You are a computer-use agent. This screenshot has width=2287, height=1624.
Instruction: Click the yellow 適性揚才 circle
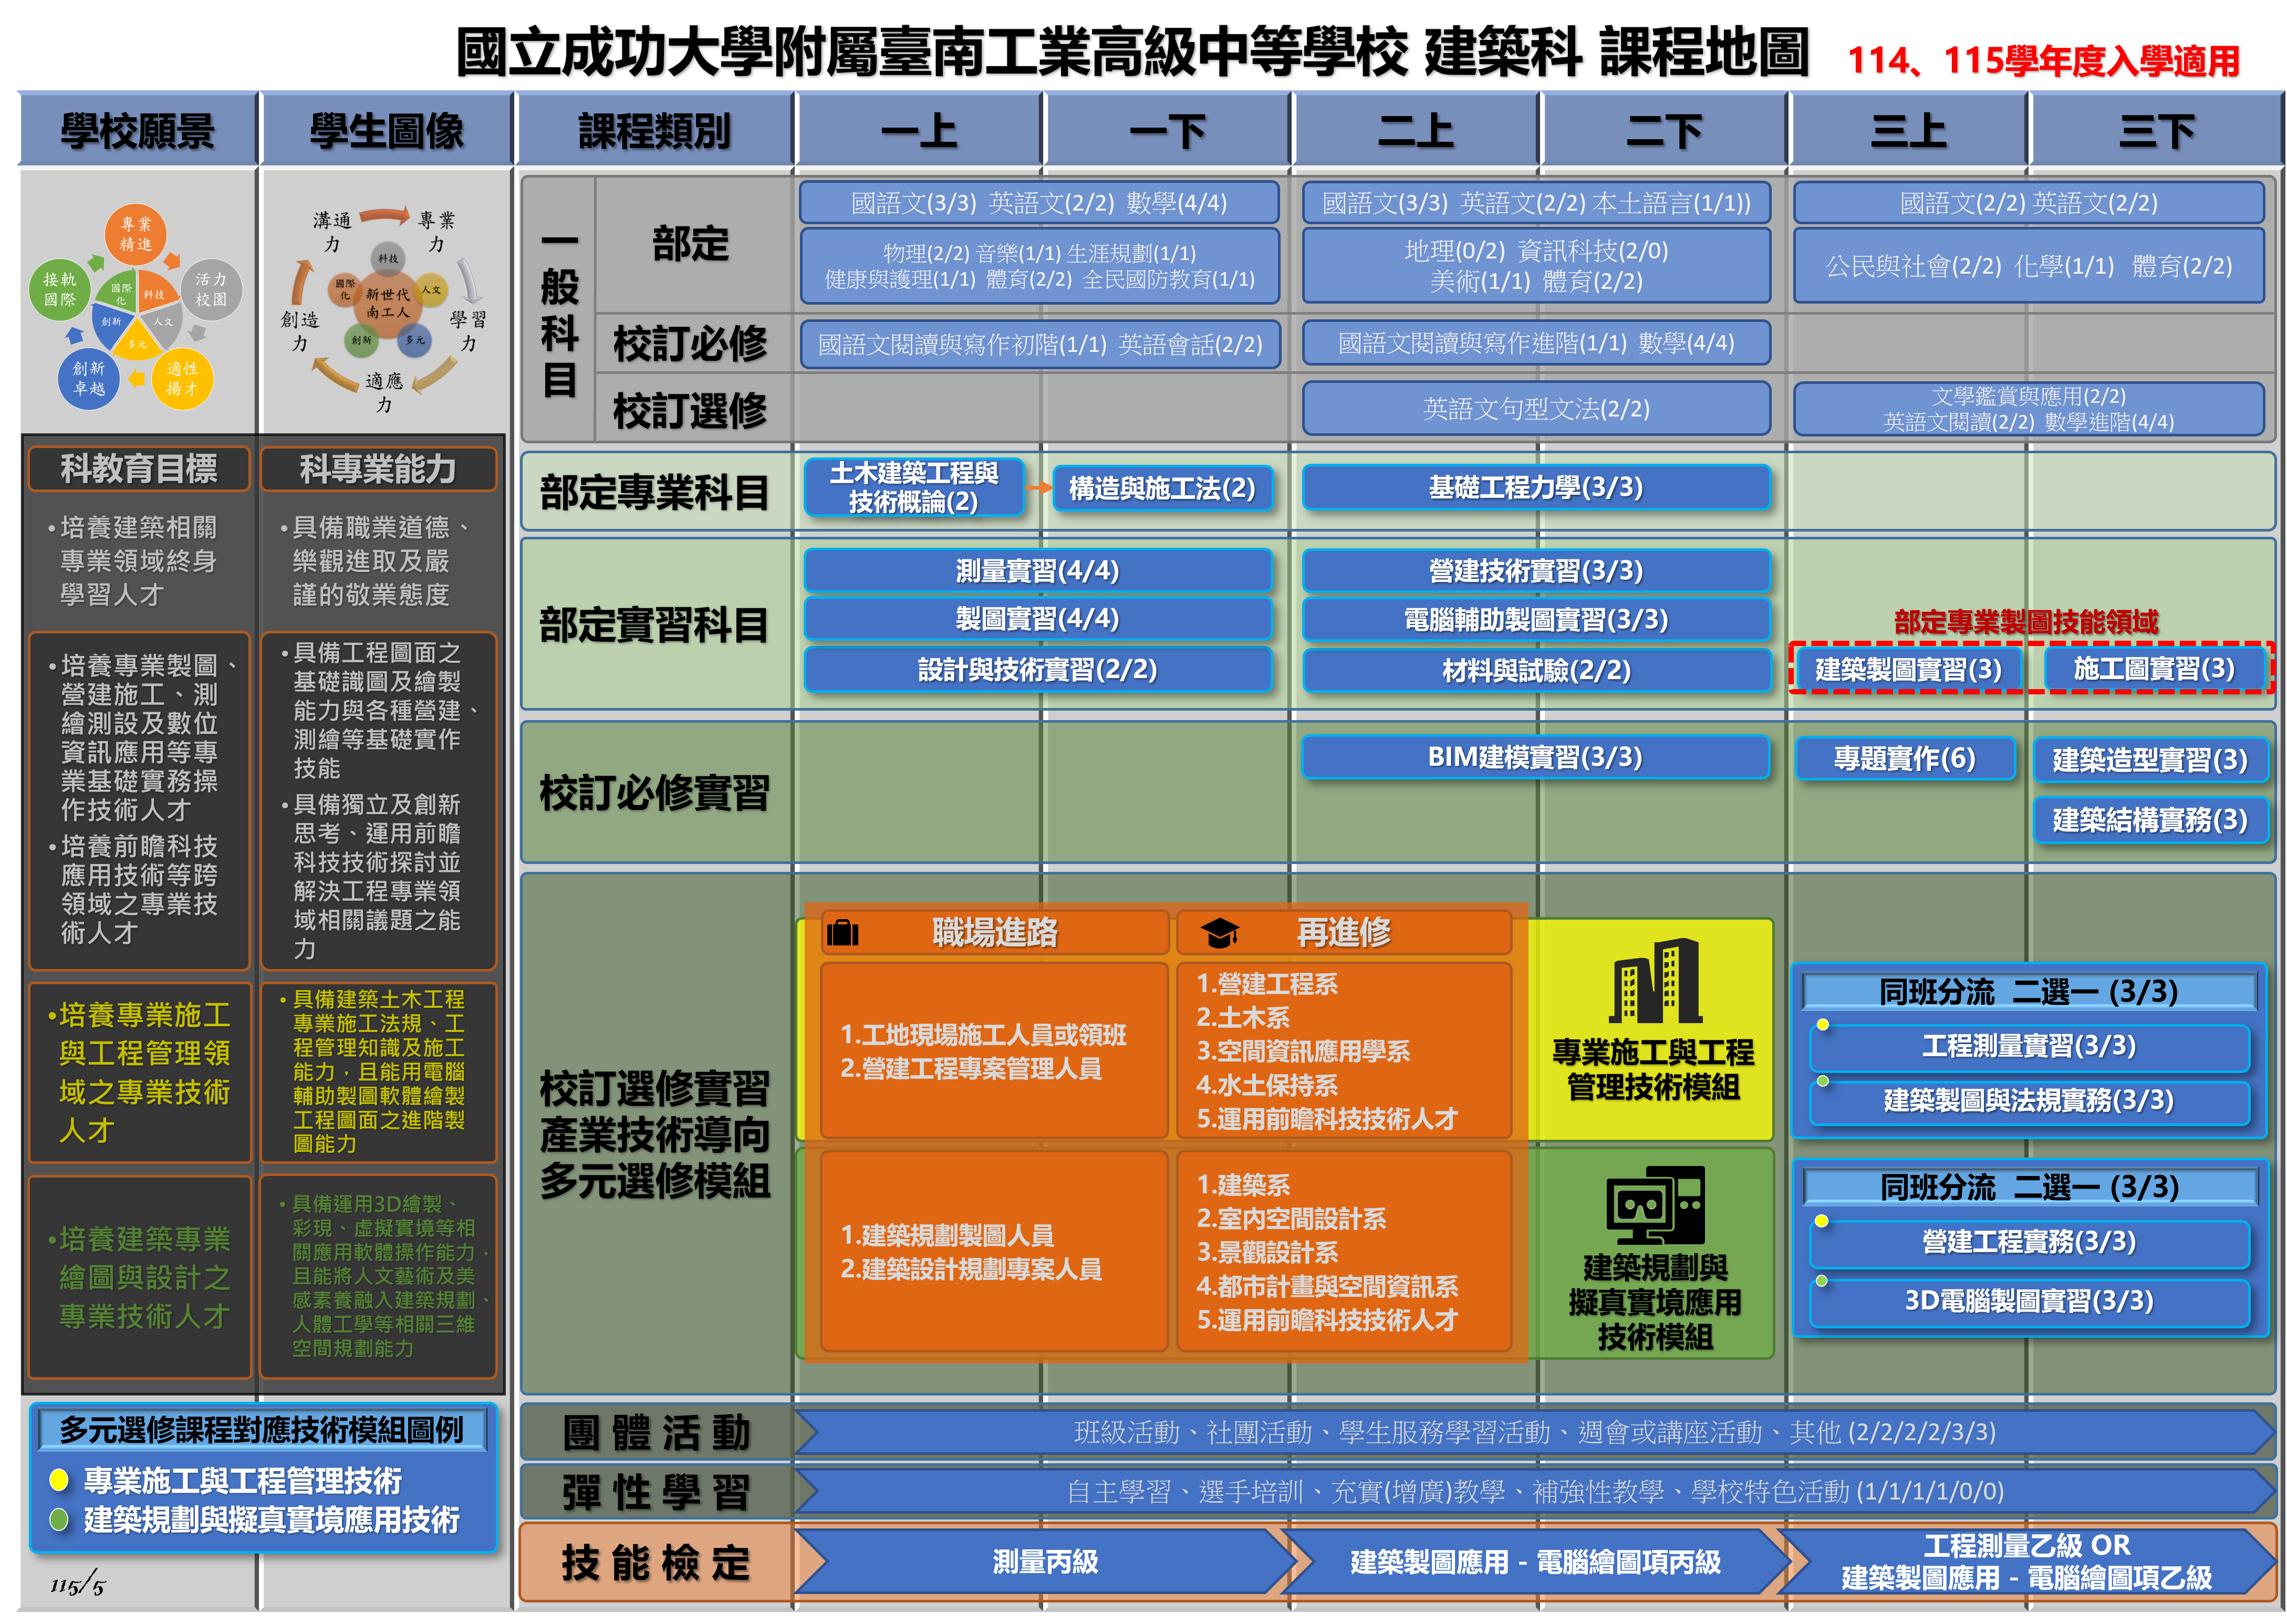point(182,378)
